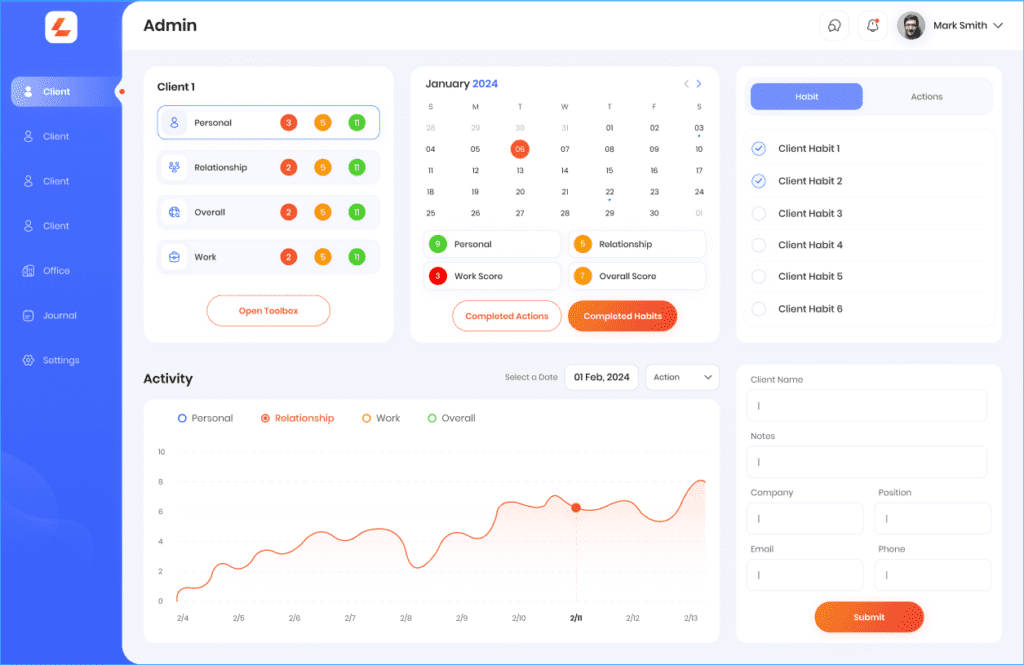Open the Action dropdown in Activity
The width and height of the screenshot is (1024, 665).
tap(682, 377)
